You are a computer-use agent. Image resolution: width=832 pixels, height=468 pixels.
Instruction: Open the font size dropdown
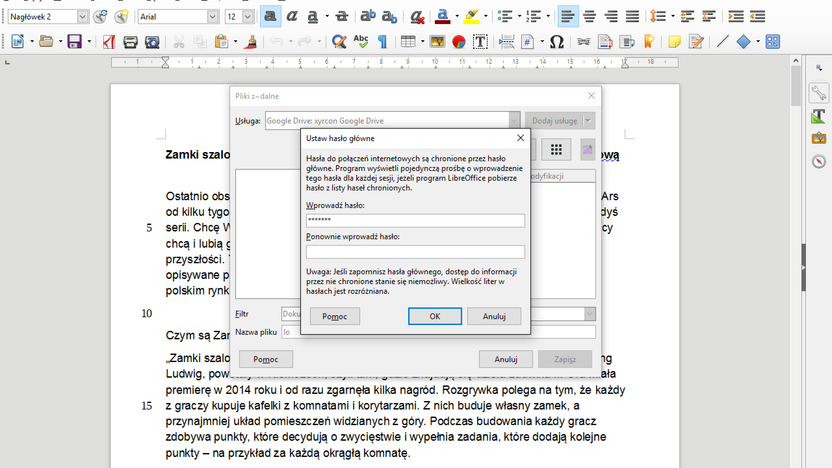(247, 17)
